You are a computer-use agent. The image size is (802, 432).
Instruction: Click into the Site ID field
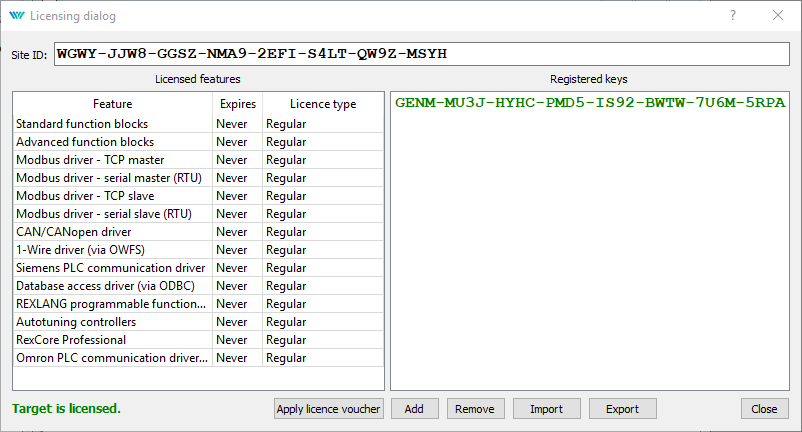pyautogui.click(x=422, y=54)
